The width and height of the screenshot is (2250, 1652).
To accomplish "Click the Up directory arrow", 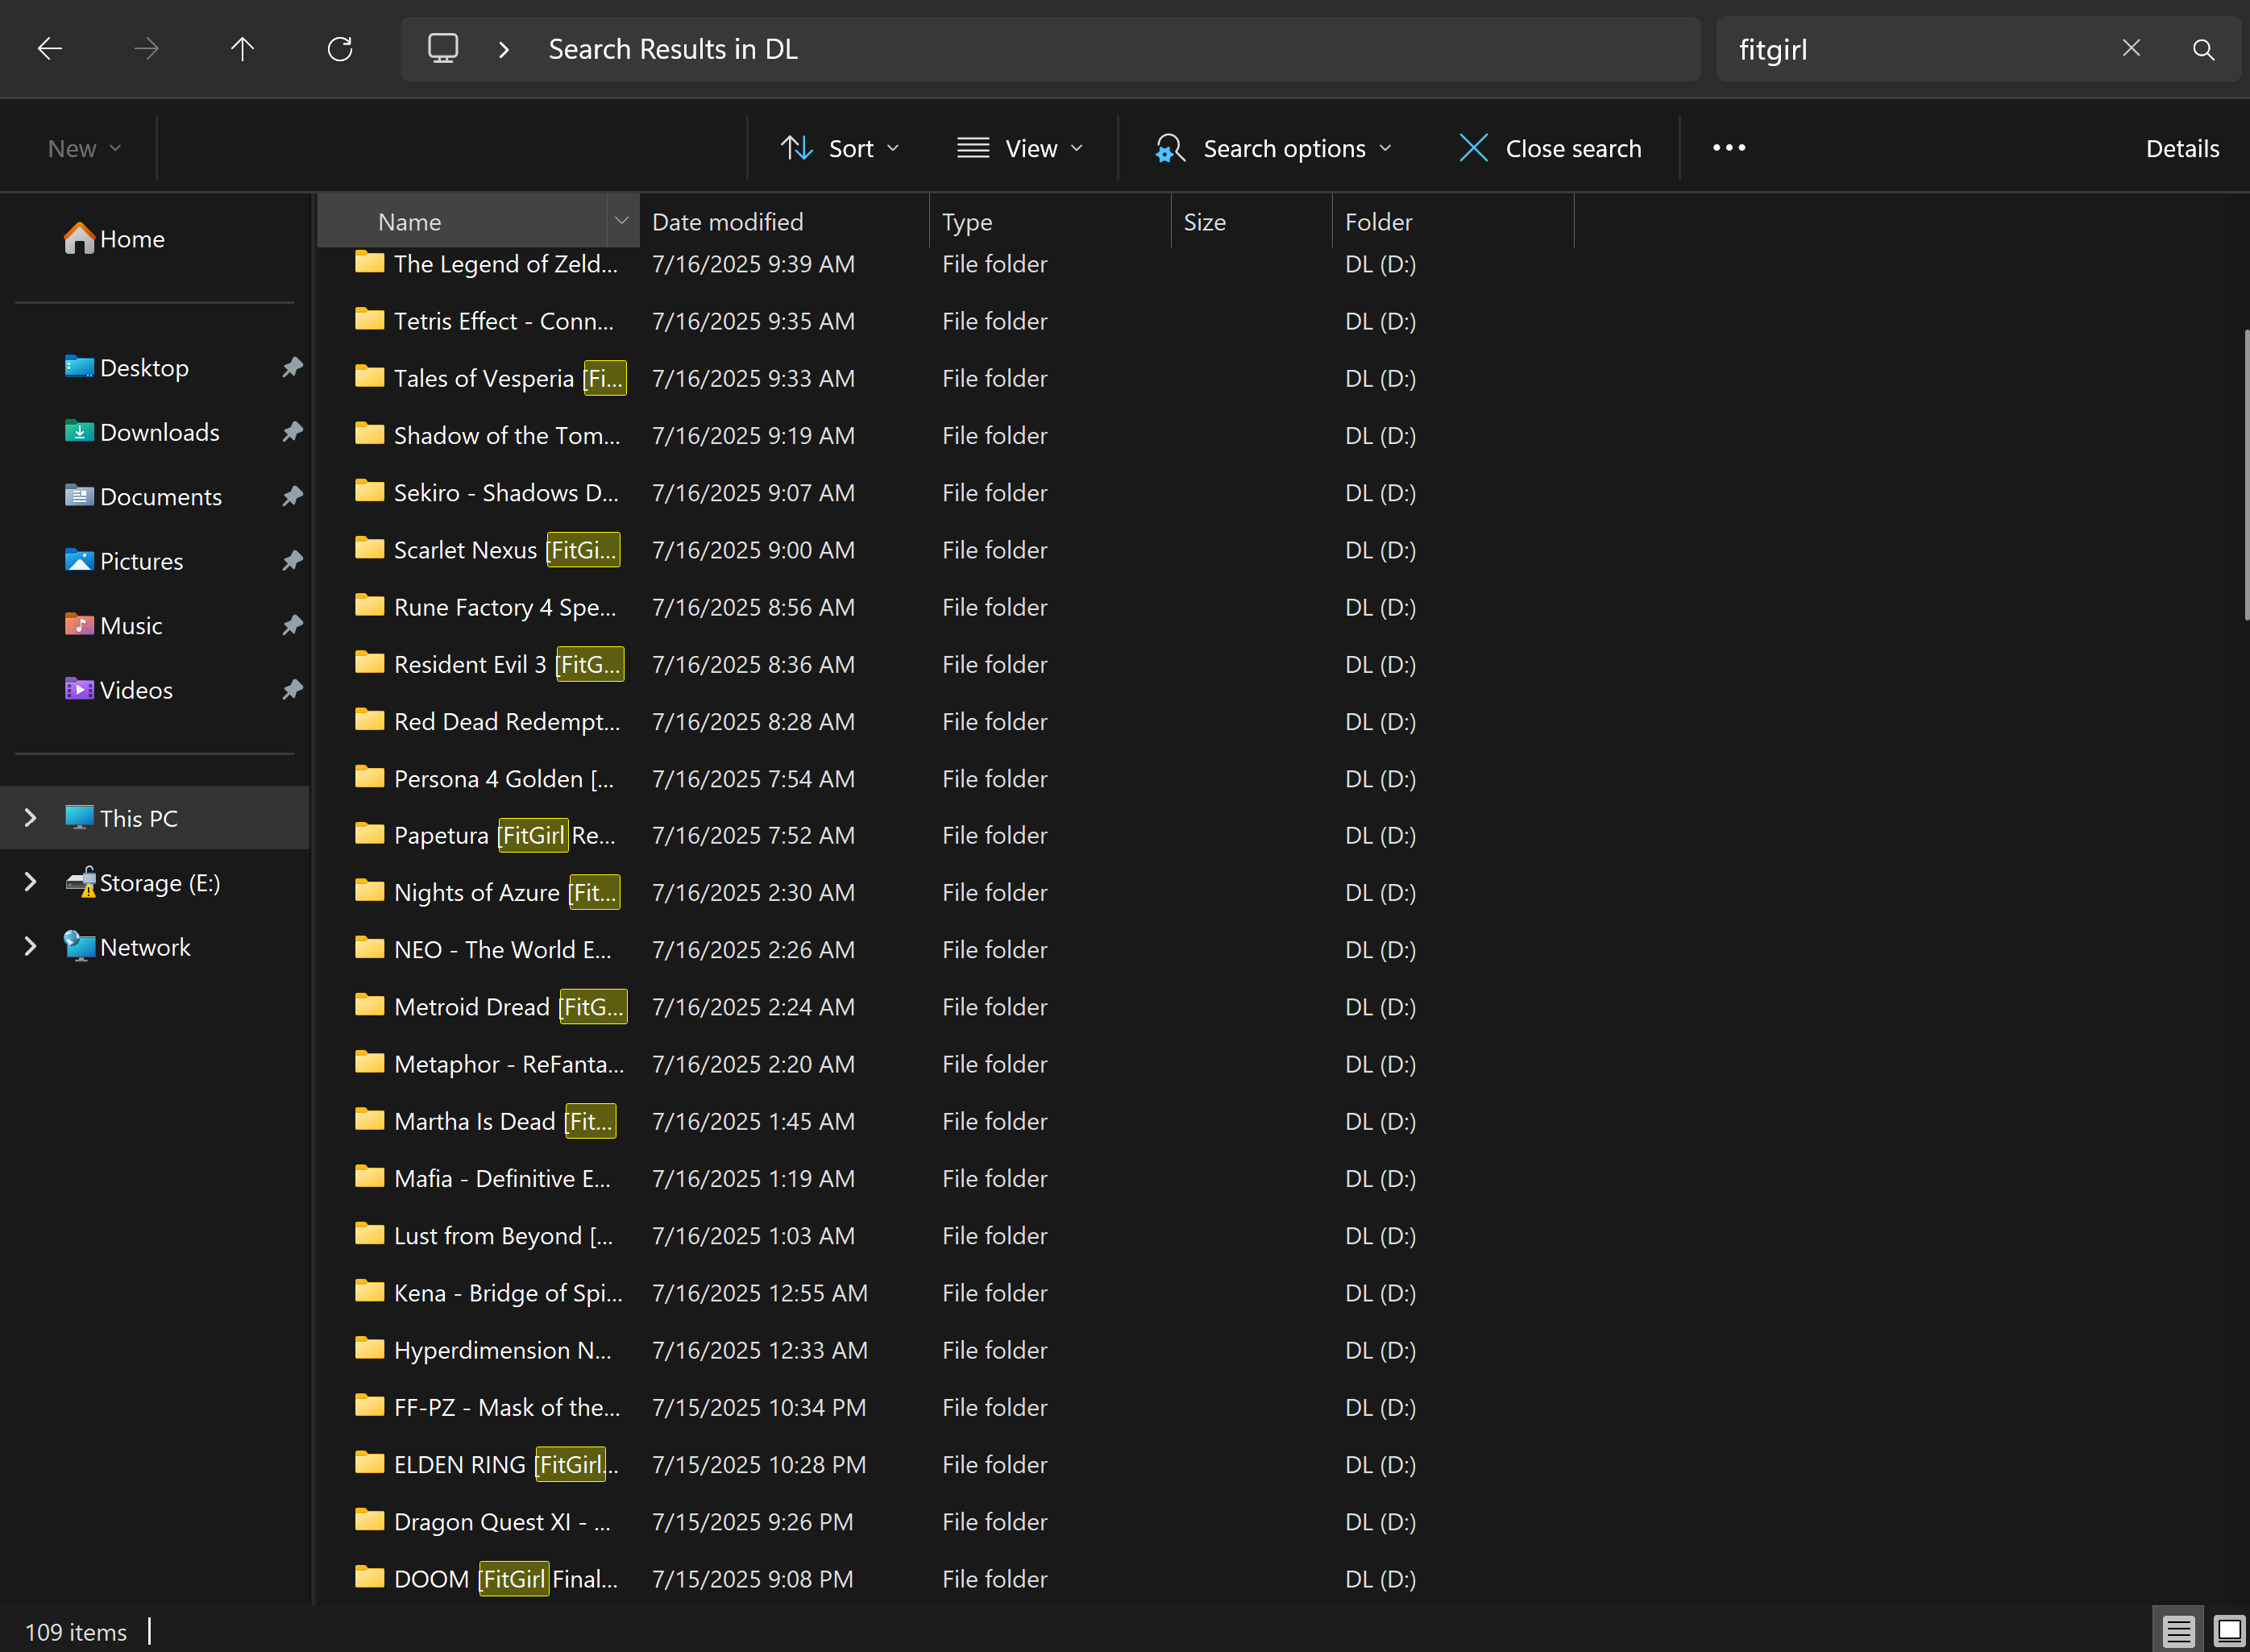I will pyautogui.click(x=242, y=49).
